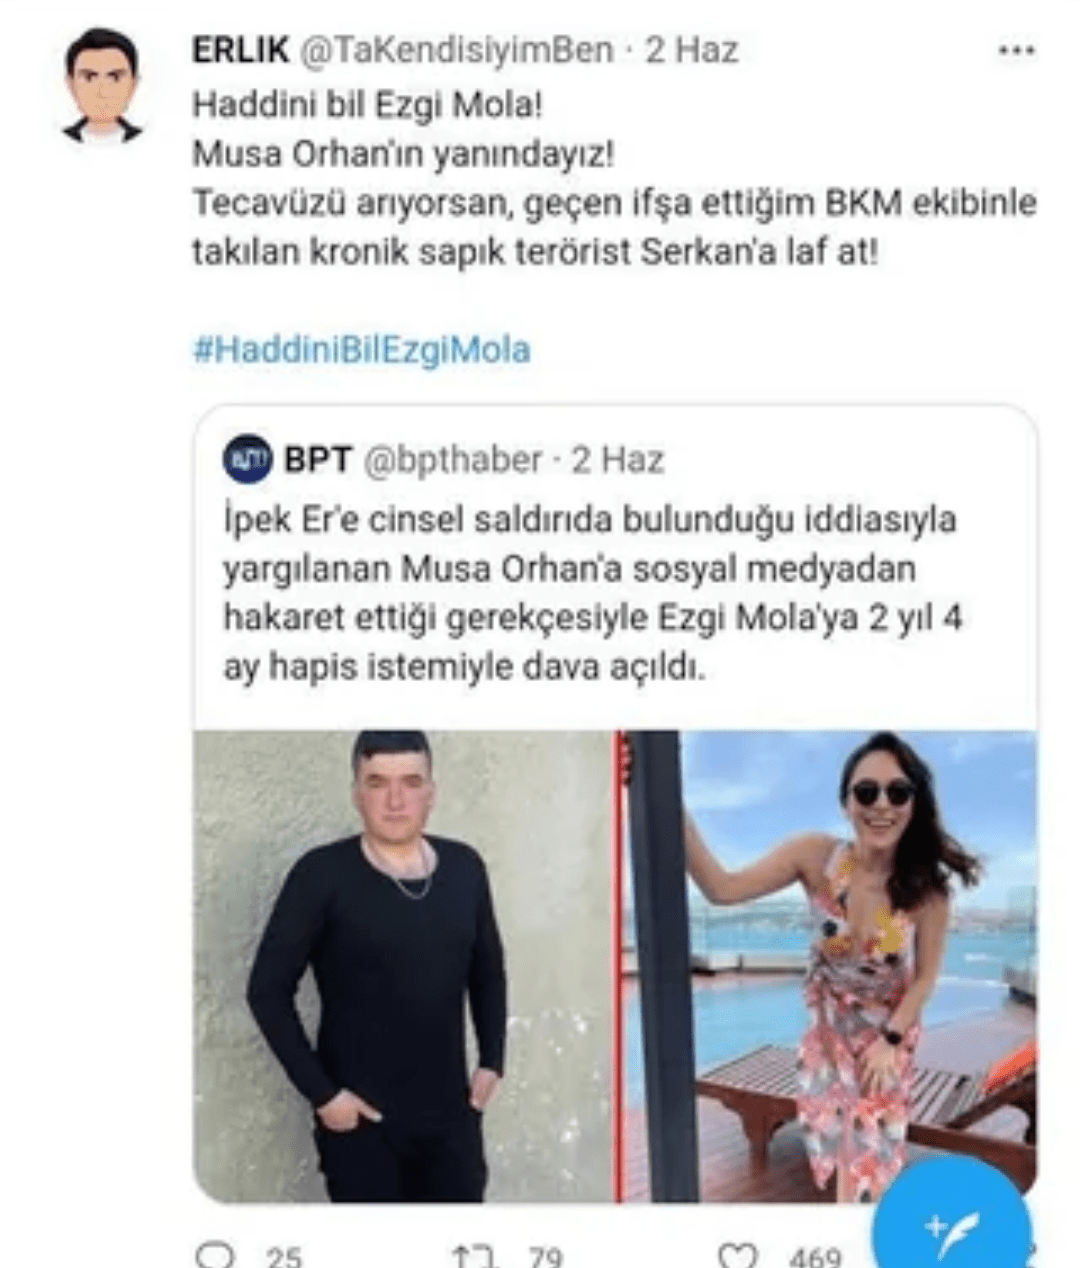
Task: View the photo of man in black sweater
Action: pos(403,966)
